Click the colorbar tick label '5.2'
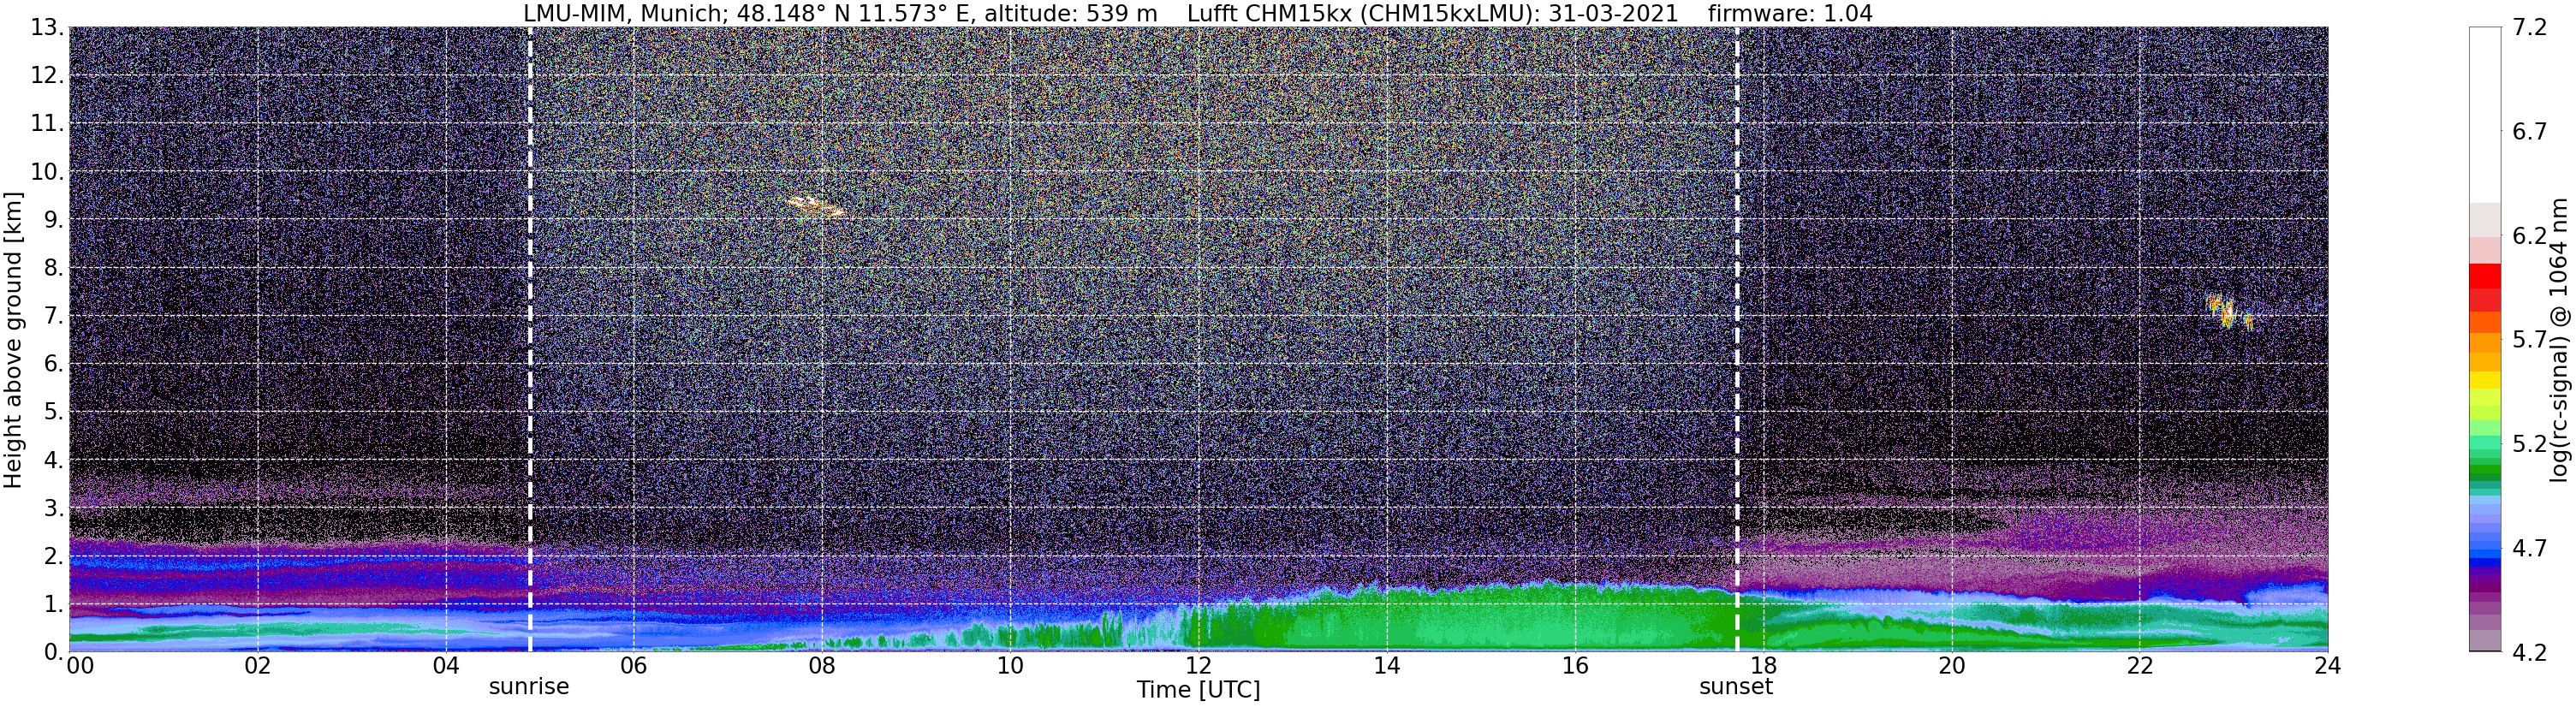 pyautogui.click(x=2530, y=444)
